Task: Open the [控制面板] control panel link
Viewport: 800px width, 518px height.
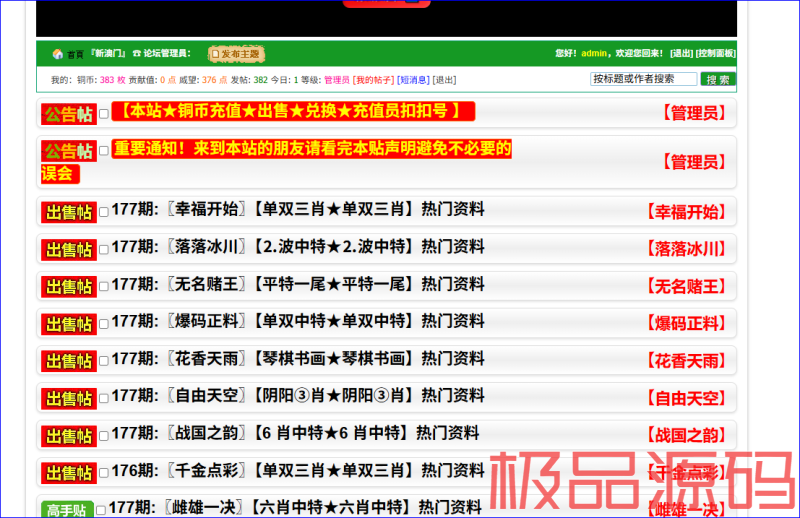Action: [x=715, y=53]
